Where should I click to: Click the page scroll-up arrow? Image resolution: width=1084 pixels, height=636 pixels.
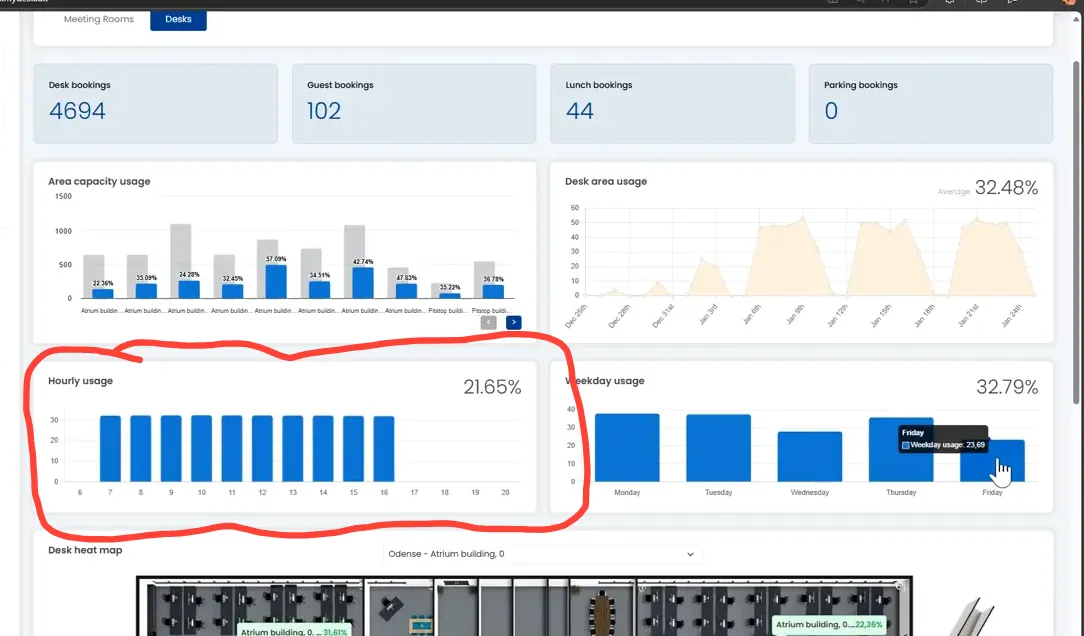pos(1076,21)
